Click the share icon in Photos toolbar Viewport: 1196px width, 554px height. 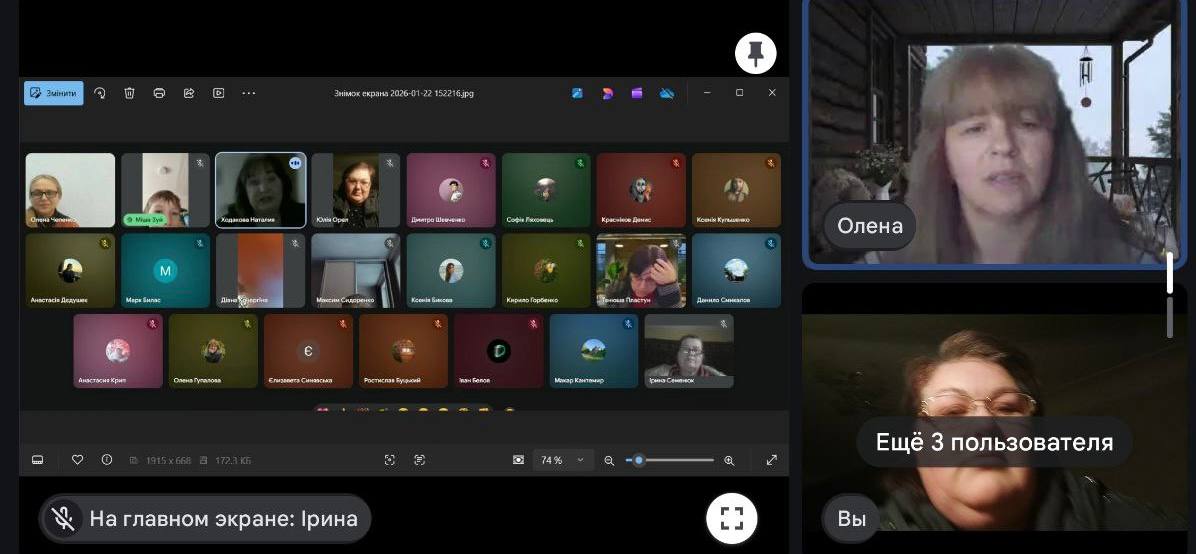coord(188,93)
